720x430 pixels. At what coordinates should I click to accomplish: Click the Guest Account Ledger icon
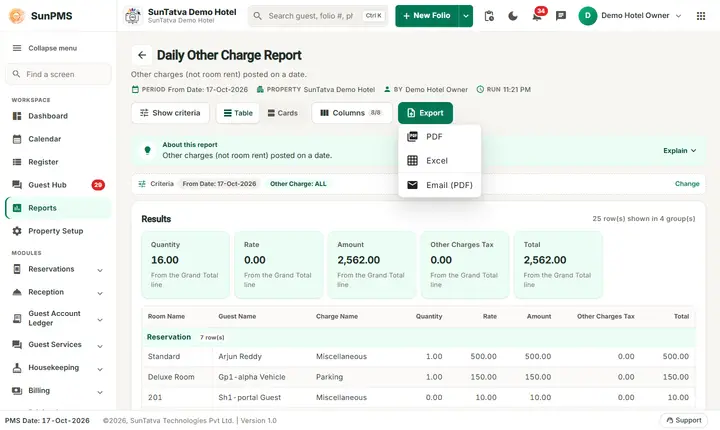click(17, 318)
